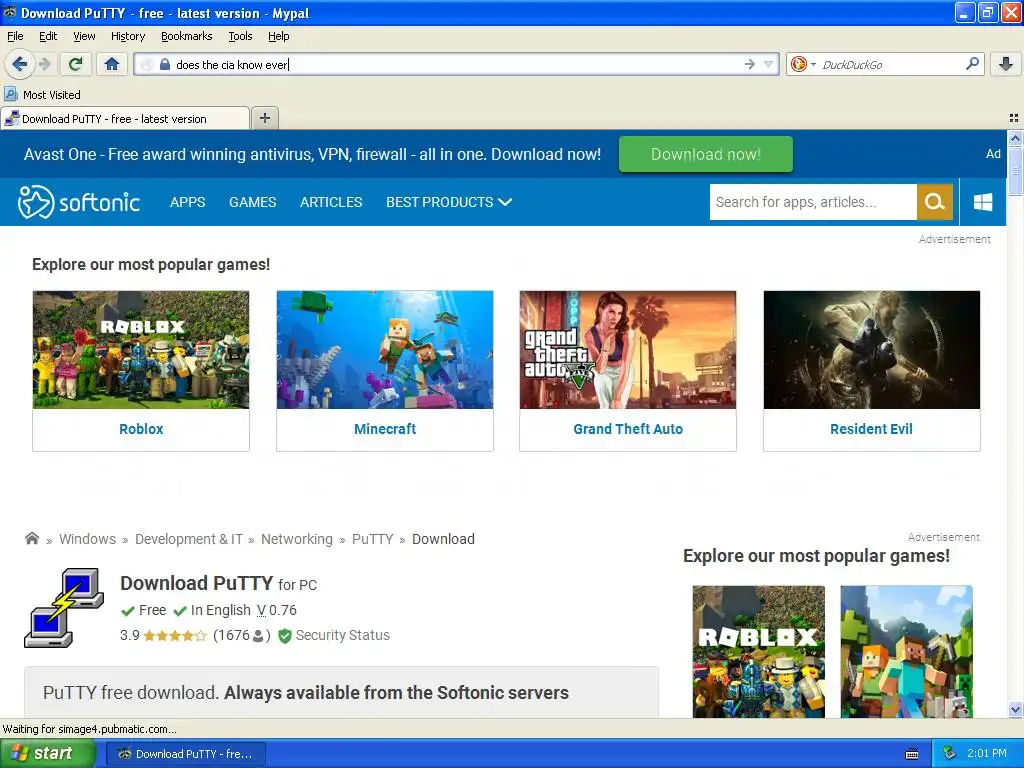Click the magnifier in DuckDuckGo search box
This screenshot has width=1024, height=768.
972,63
